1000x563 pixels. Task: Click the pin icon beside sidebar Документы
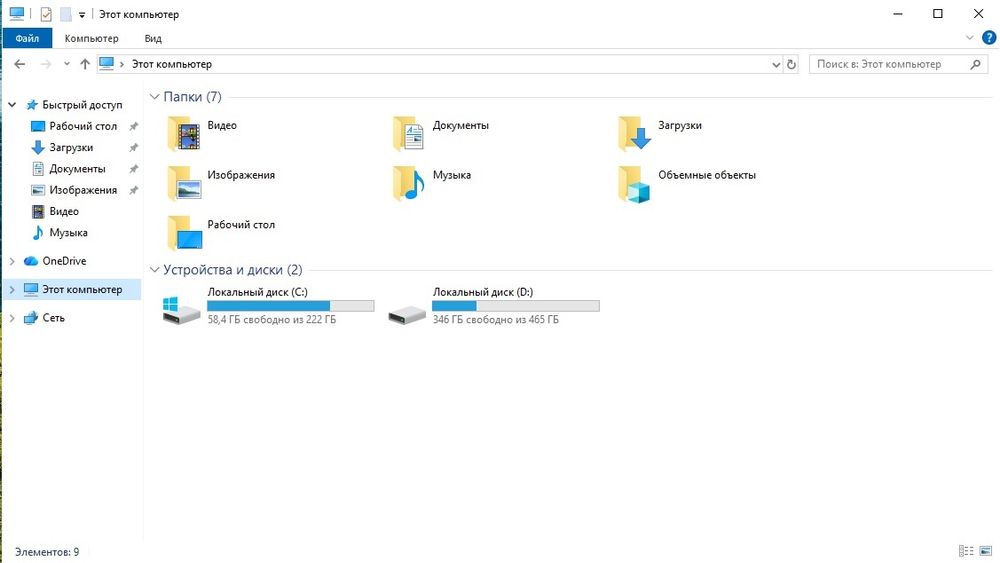[x=133, y=169]
